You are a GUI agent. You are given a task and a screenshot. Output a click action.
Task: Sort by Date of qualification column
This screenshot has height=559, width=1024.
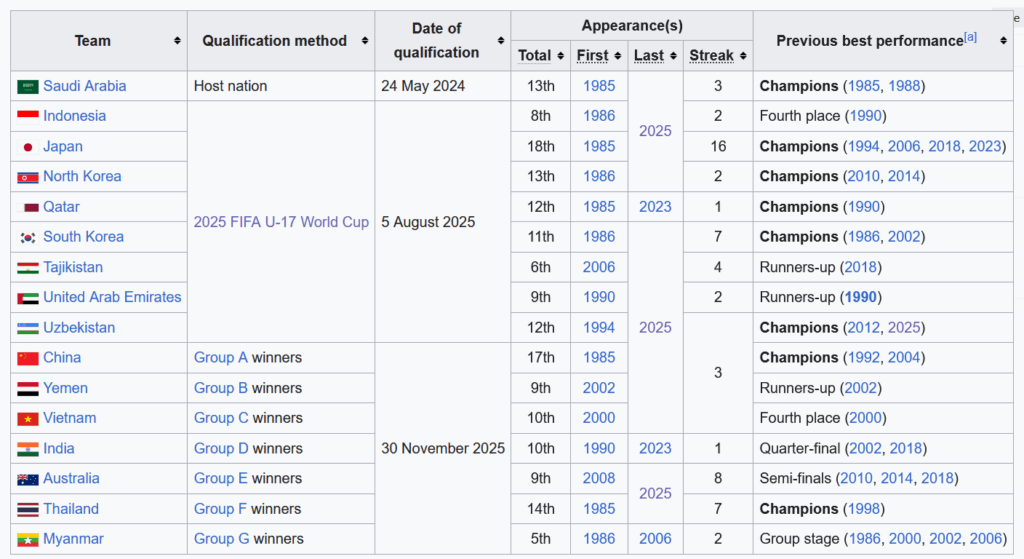coord(500,41)
